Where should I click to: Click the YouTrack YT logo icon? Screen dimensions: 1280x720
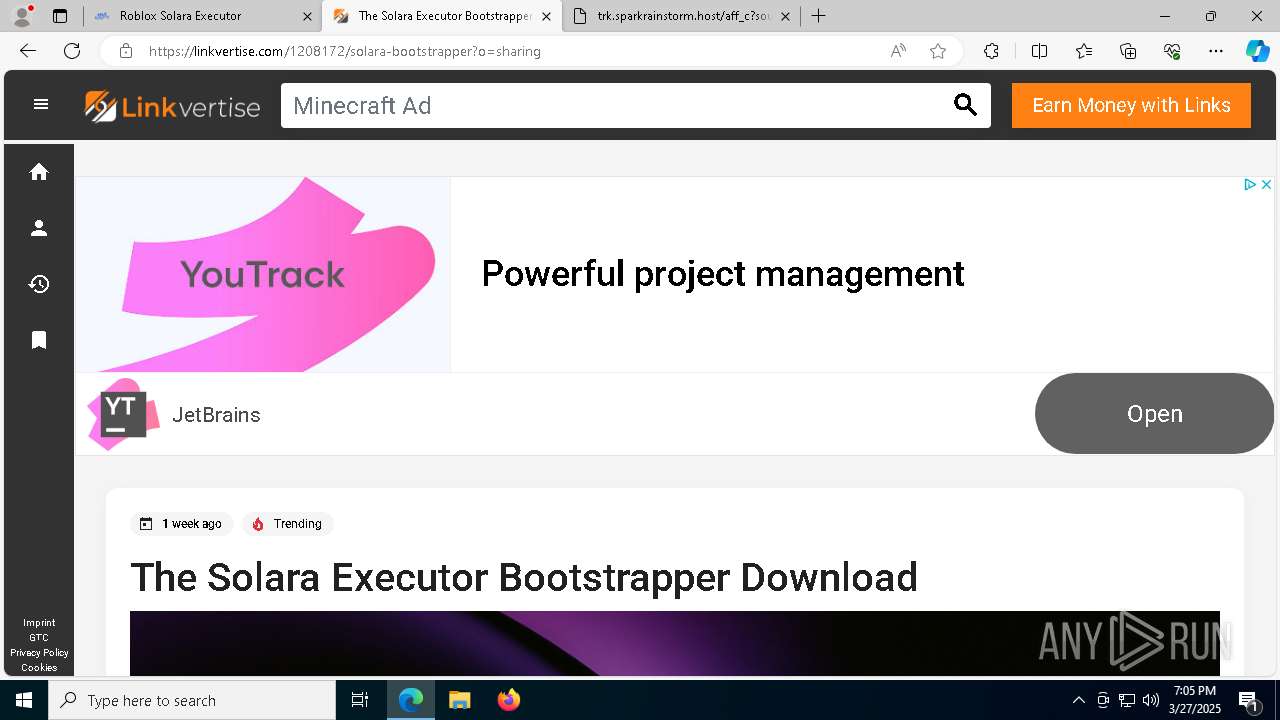click(123, 414)
